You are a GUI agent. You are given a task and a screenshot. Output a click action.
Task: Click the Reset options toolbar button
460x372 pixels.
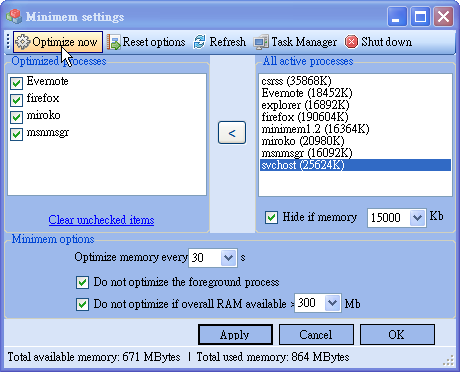pyautogui.click(x=146, y=42)
